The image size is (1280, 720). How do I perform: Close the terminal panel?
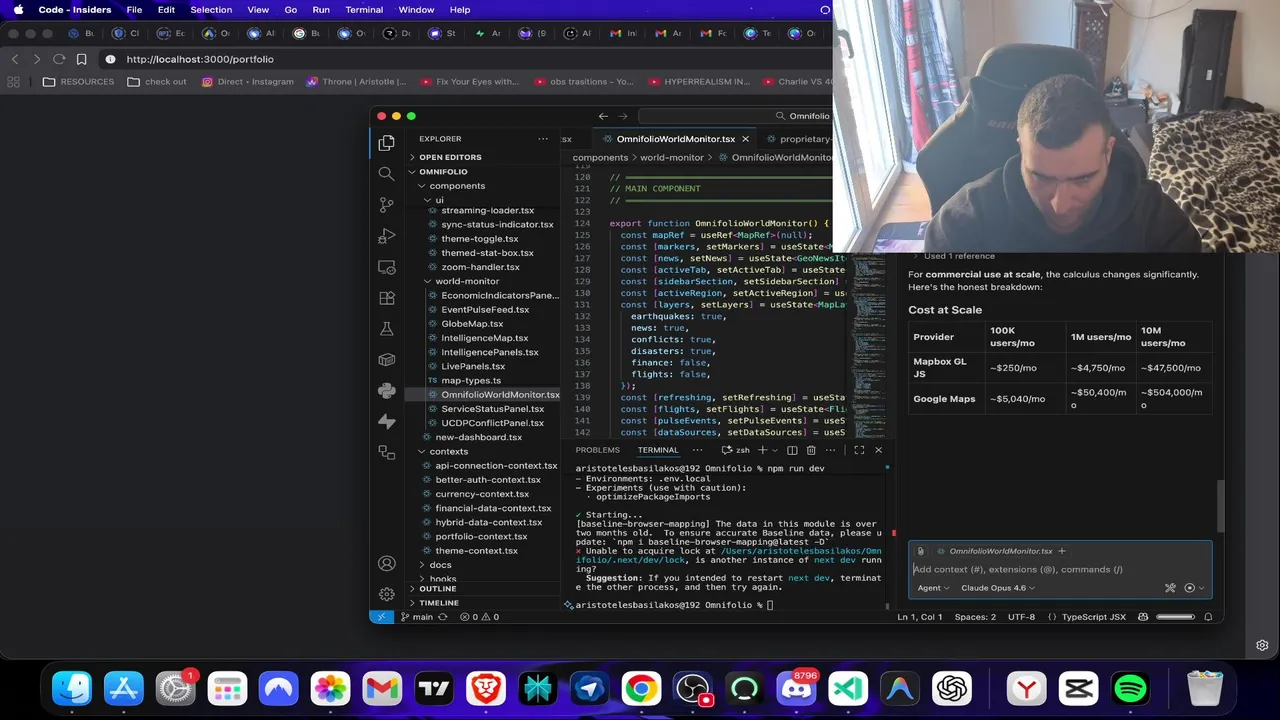point(878,450)
